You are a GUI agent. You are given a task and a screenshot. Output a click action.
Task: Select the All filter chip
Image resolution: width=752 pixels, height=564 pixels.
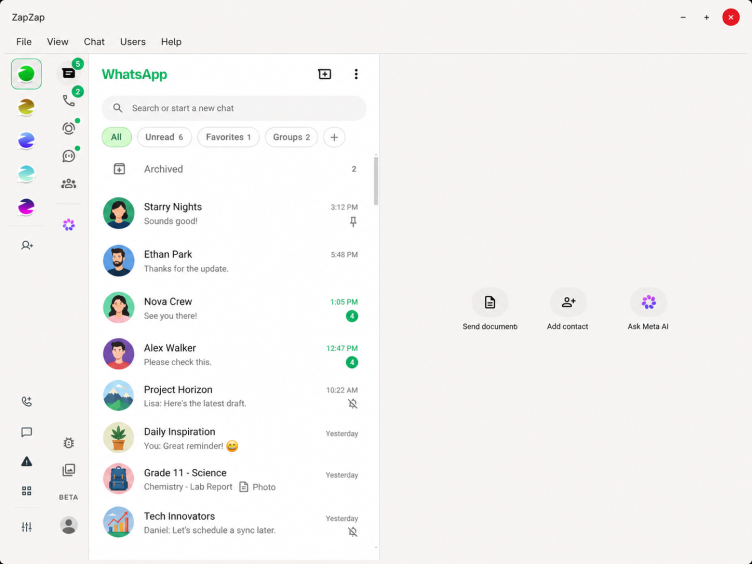coord(117,137)
